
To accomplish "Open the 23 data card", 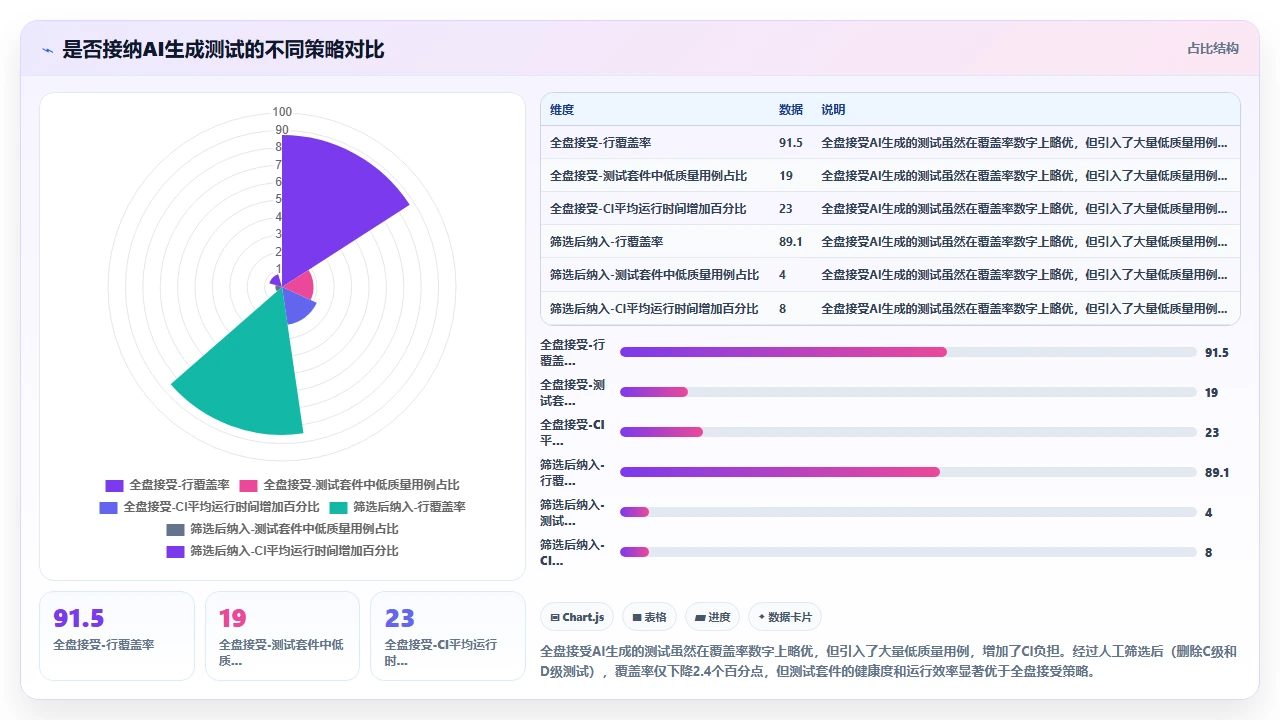I will point(448,636).
